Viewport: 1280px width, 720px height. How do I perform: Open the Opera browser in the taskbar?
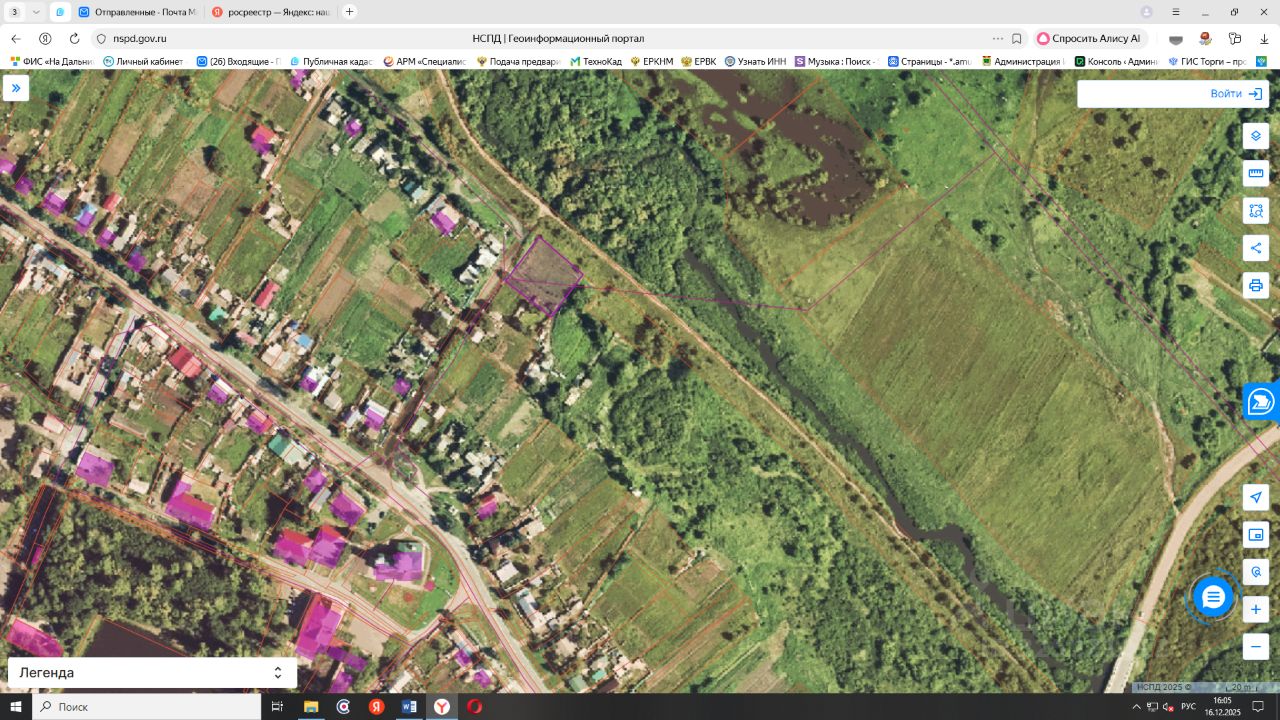pyautogui.click(x=474, y=706)
